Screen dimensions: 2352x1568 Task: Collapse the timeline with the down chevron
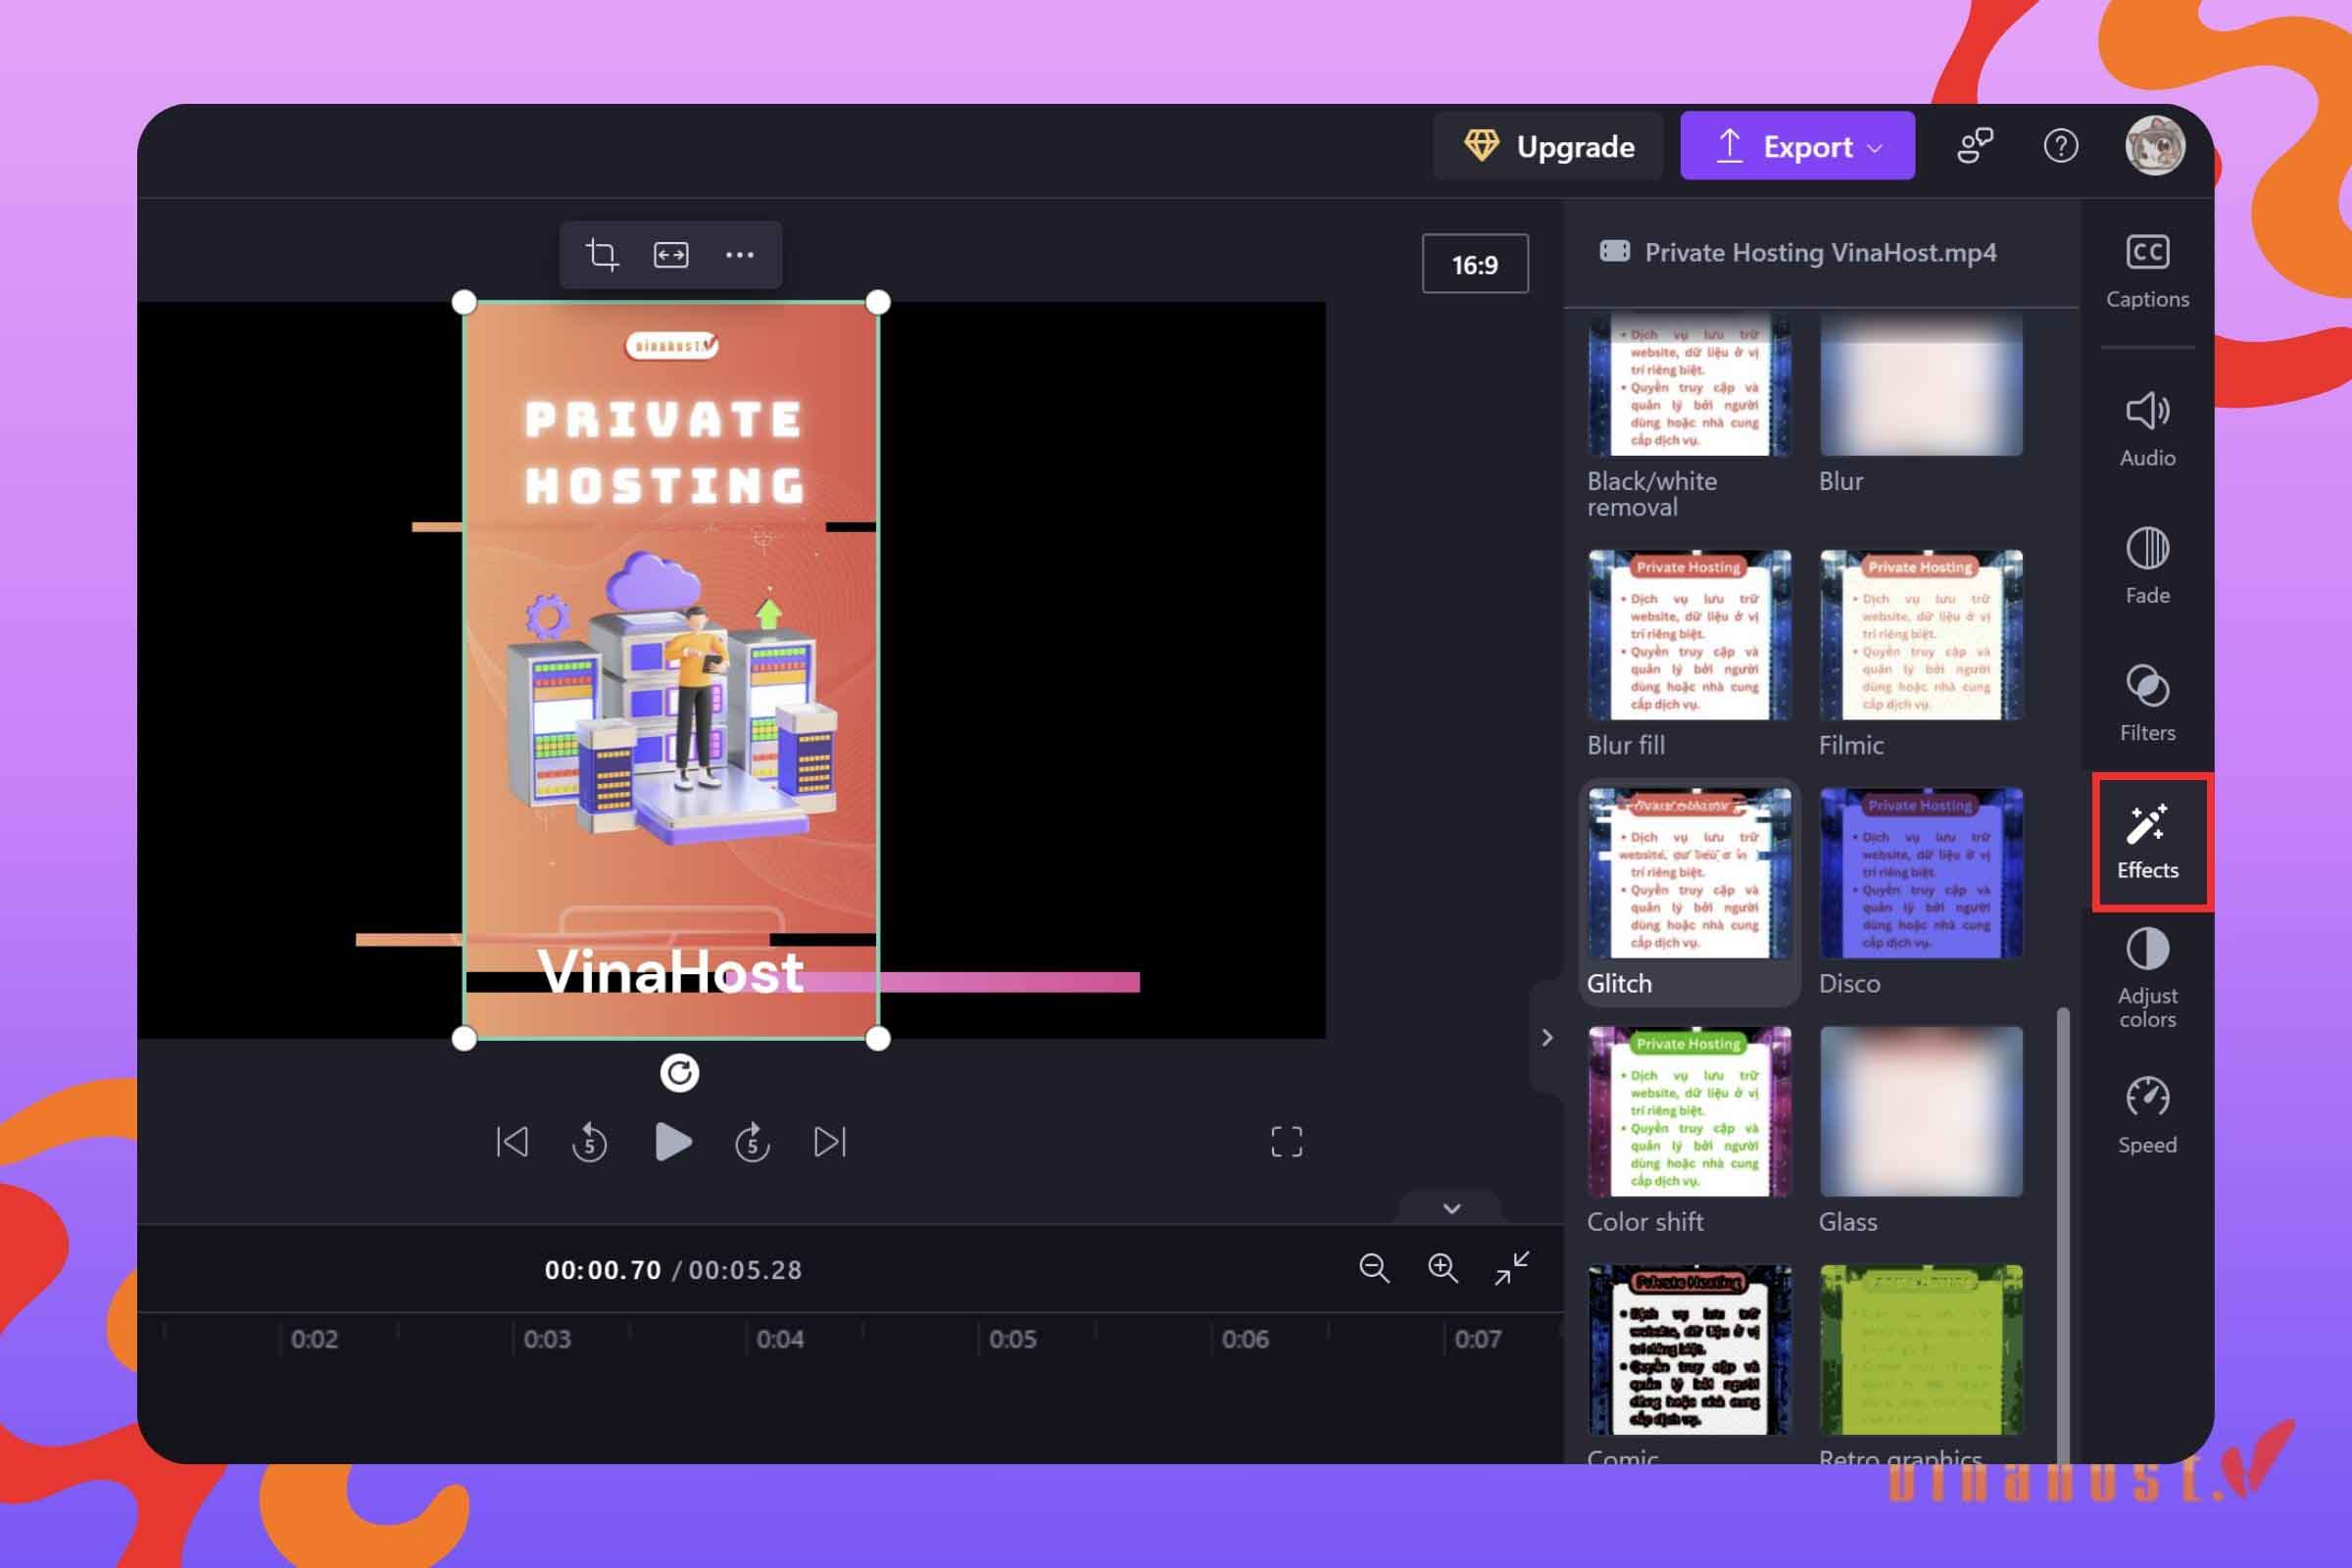1452,1208
